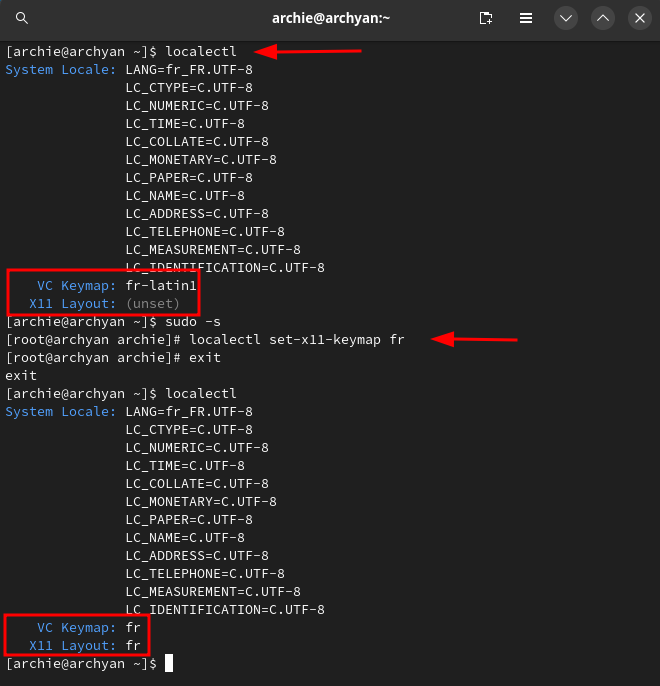Maximize the terminal with the up-chevron button

click(x=602, y=18)
